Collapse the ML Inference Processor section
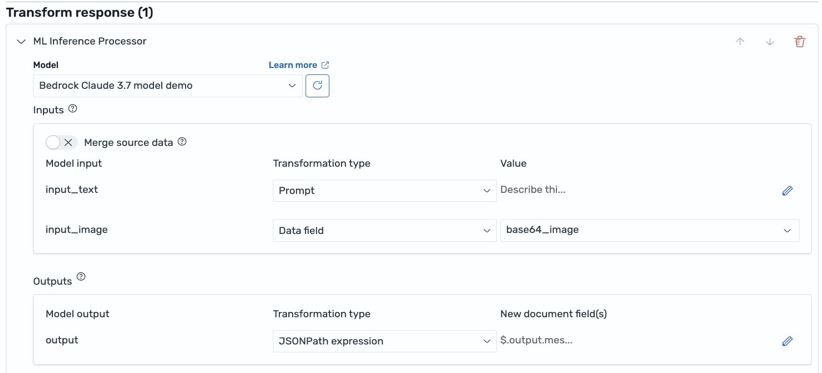Image resolution: width=822 pixels, height=373 pixels. [21, 41]
